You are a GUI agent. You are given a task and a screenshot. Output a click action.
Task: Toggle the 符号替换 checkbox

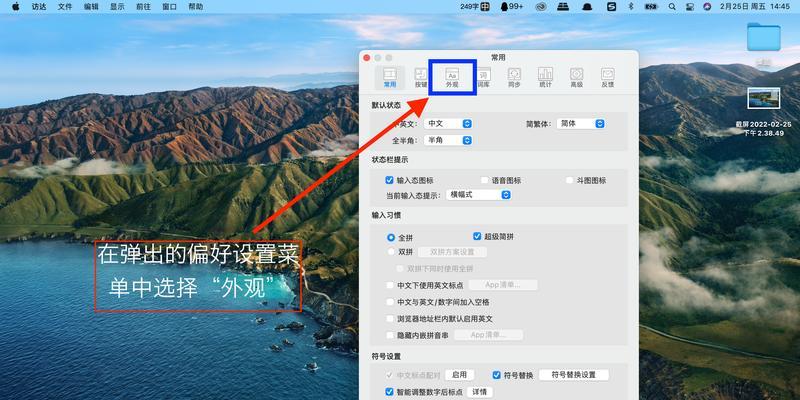pyautogui.click(x=496, y=375)
